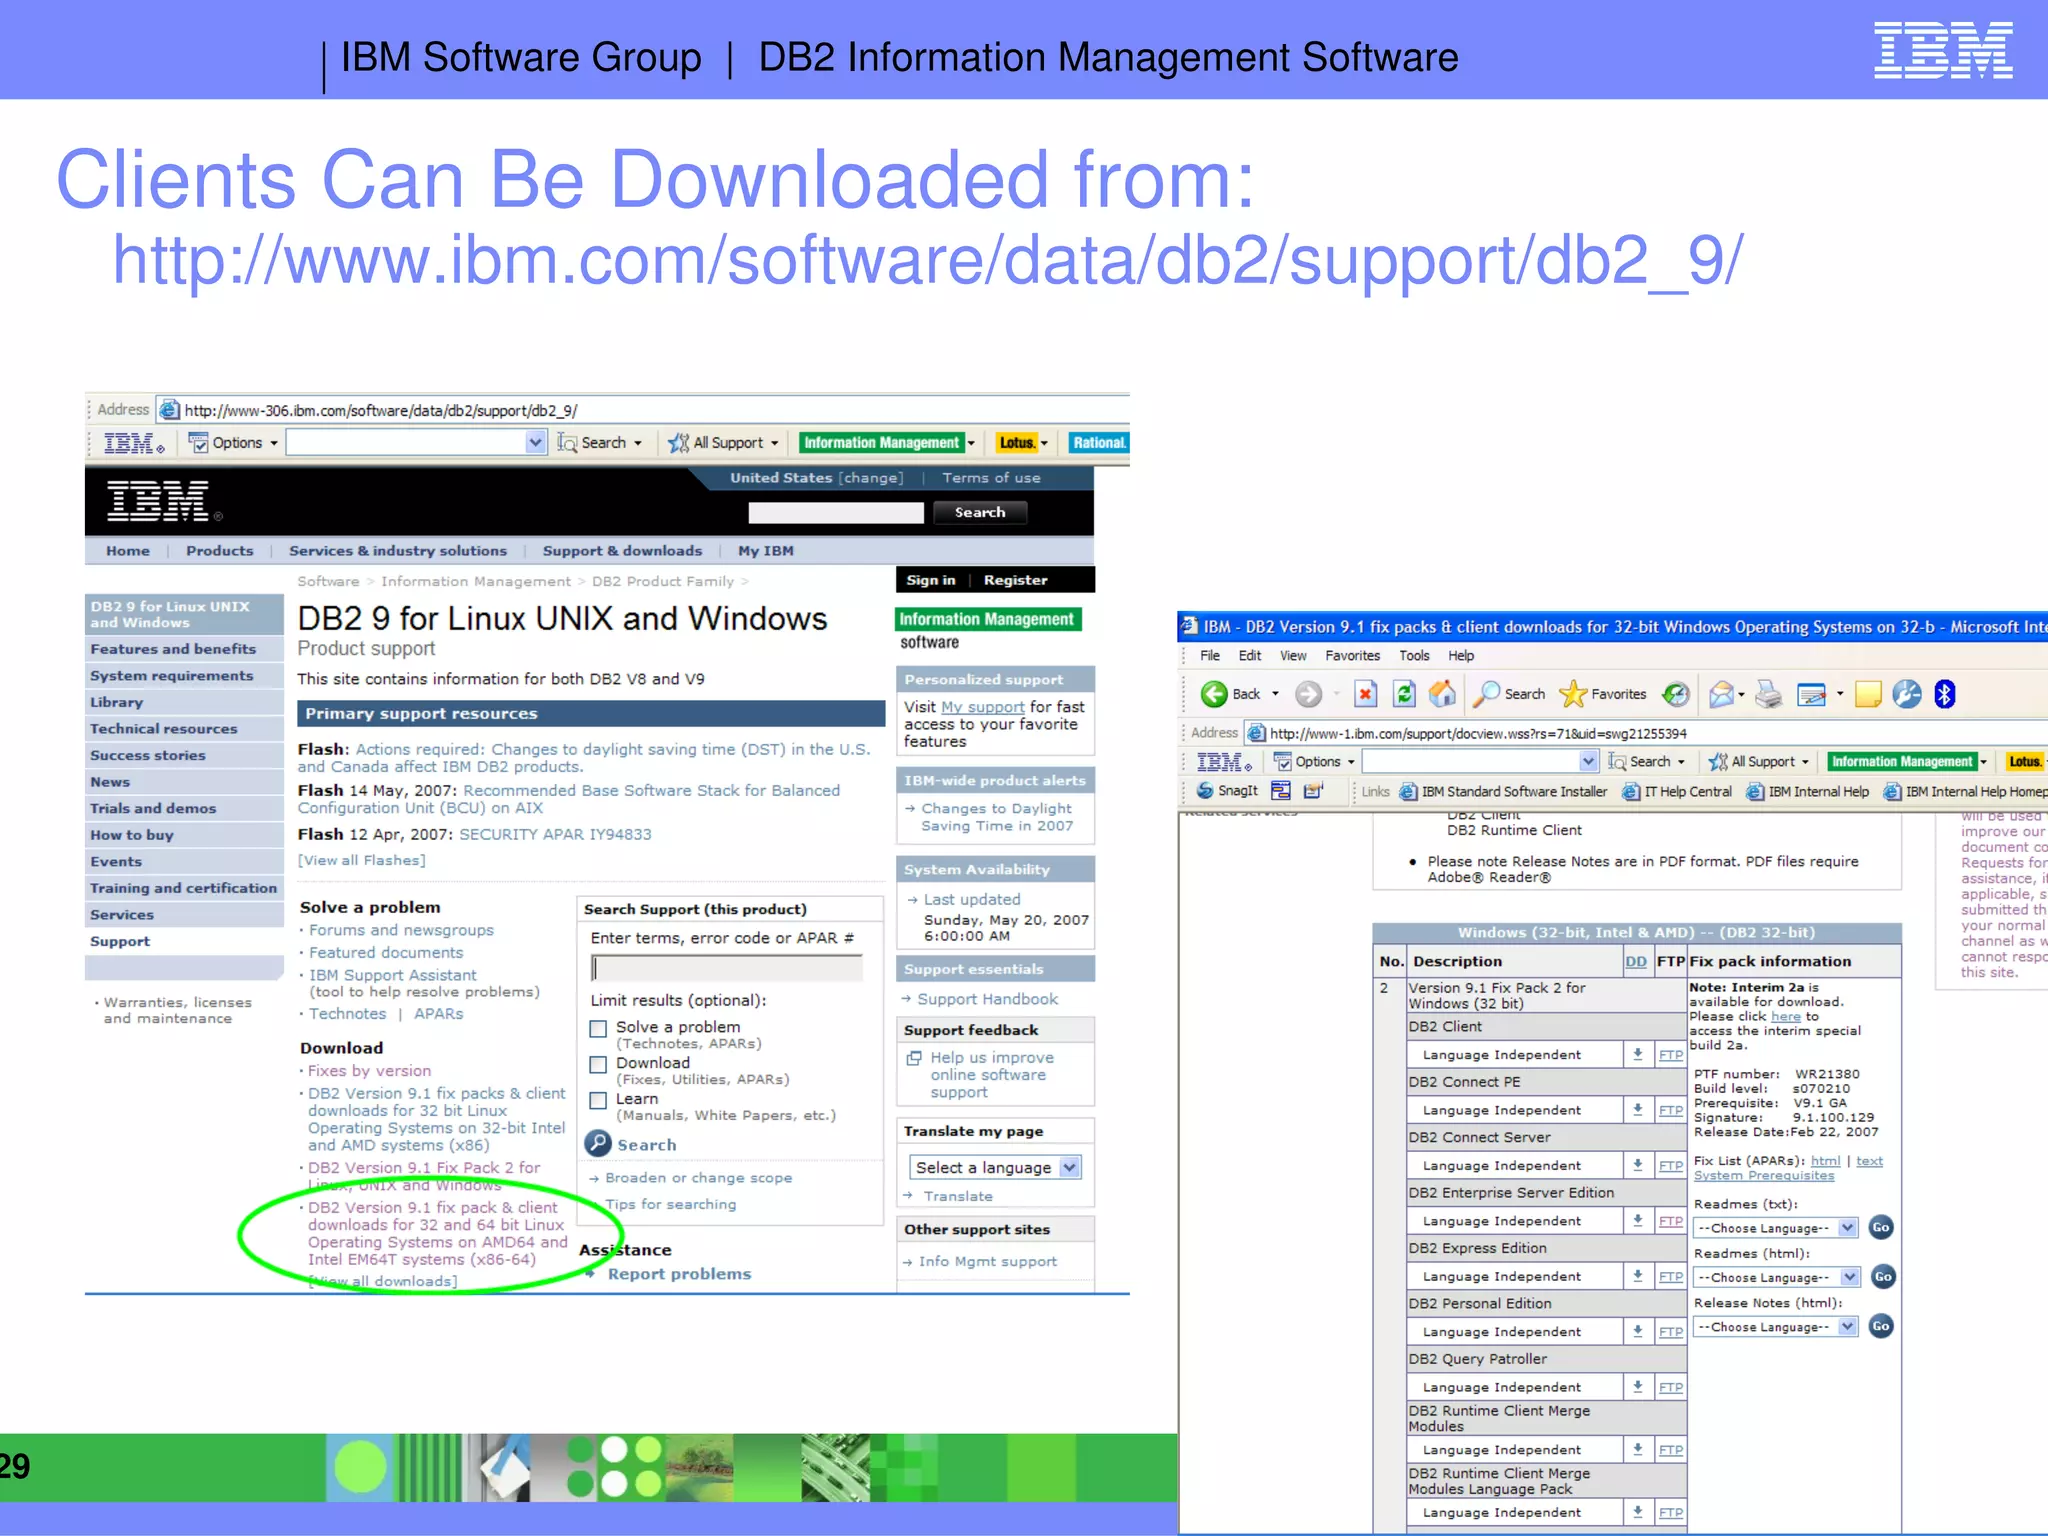2048x1536 pixels.
Task: Click Go button for Release Notes (html)
Action: (1881, 1326)
